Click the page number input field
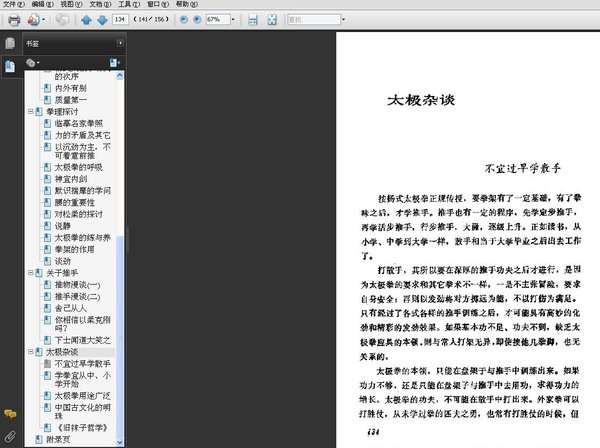Screen dimensions: 600x448 pyautogui.click(x=120, y=20)
